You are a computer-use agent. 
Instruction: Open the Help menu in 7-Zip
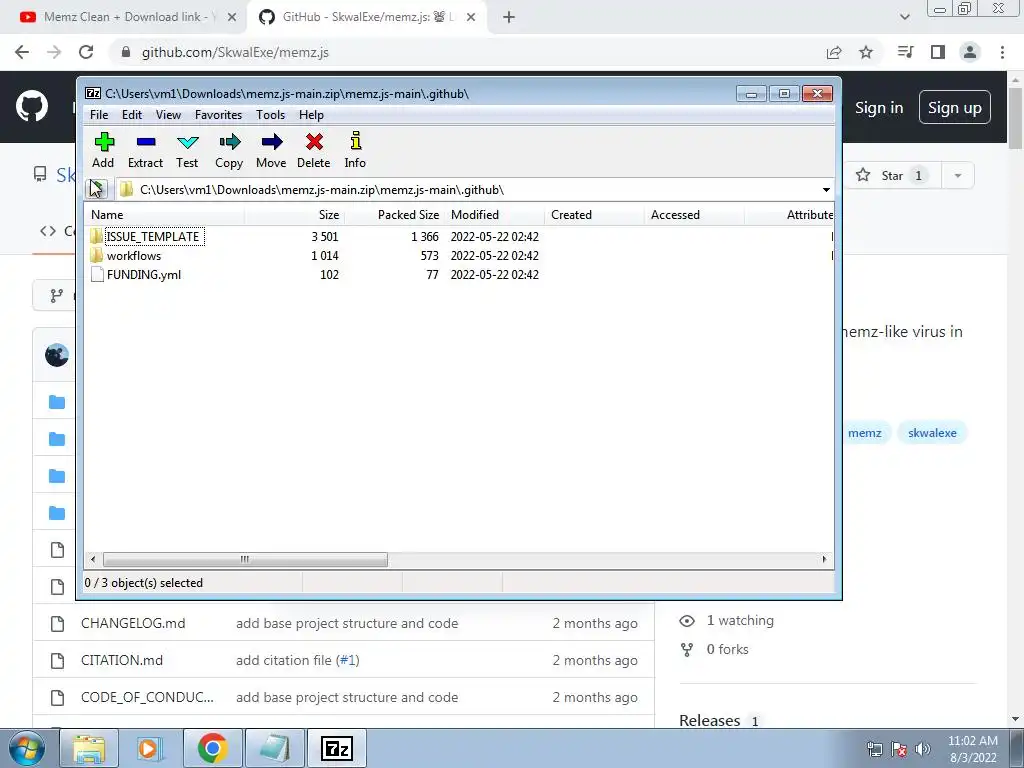pyautogui.click(x=312, y=115)
